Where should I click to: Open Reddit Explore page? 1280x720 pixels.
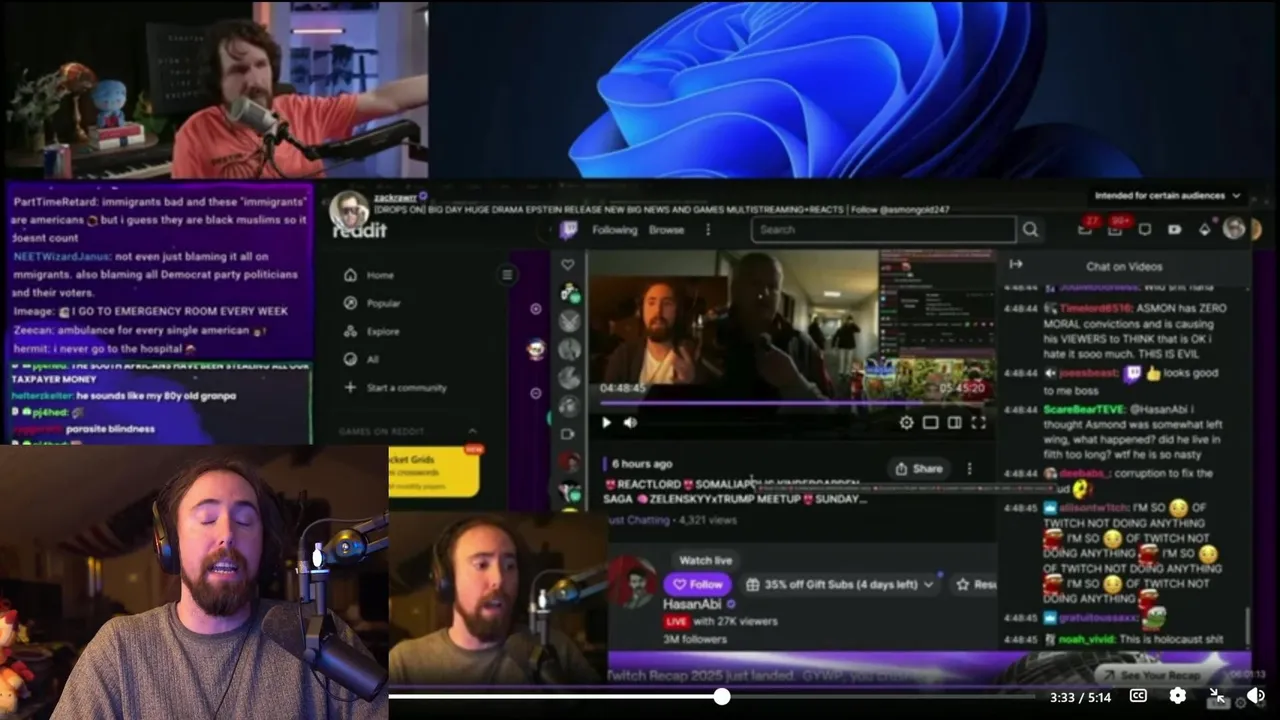pyautogui.click(x=382, y=331)
